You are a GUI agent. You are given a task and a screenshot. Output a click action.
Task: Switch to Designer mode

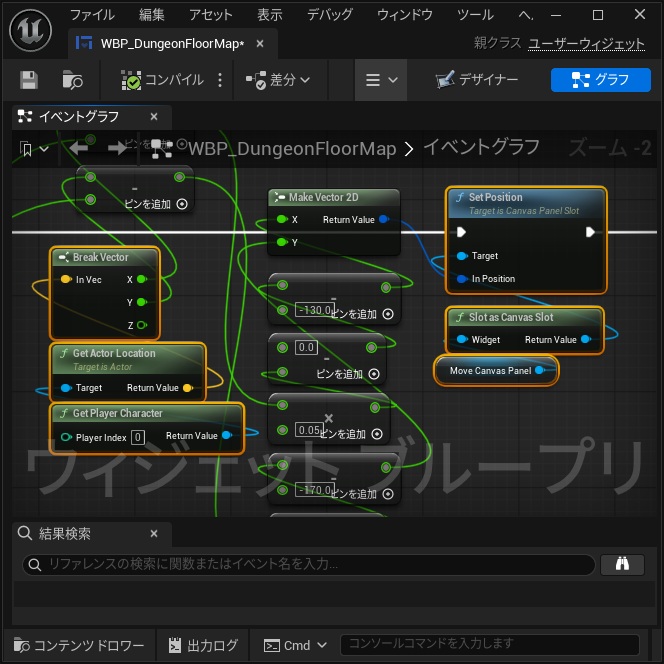coord(477,80)
